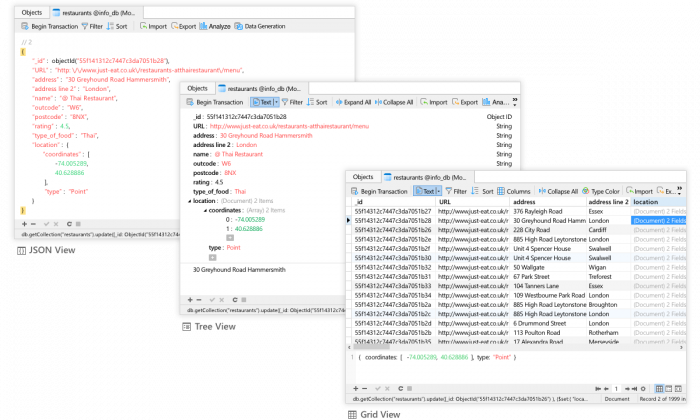Click the grid horizontal scrollbar thumb
This screenshot has height=420, width=700.
coord(371,347)
